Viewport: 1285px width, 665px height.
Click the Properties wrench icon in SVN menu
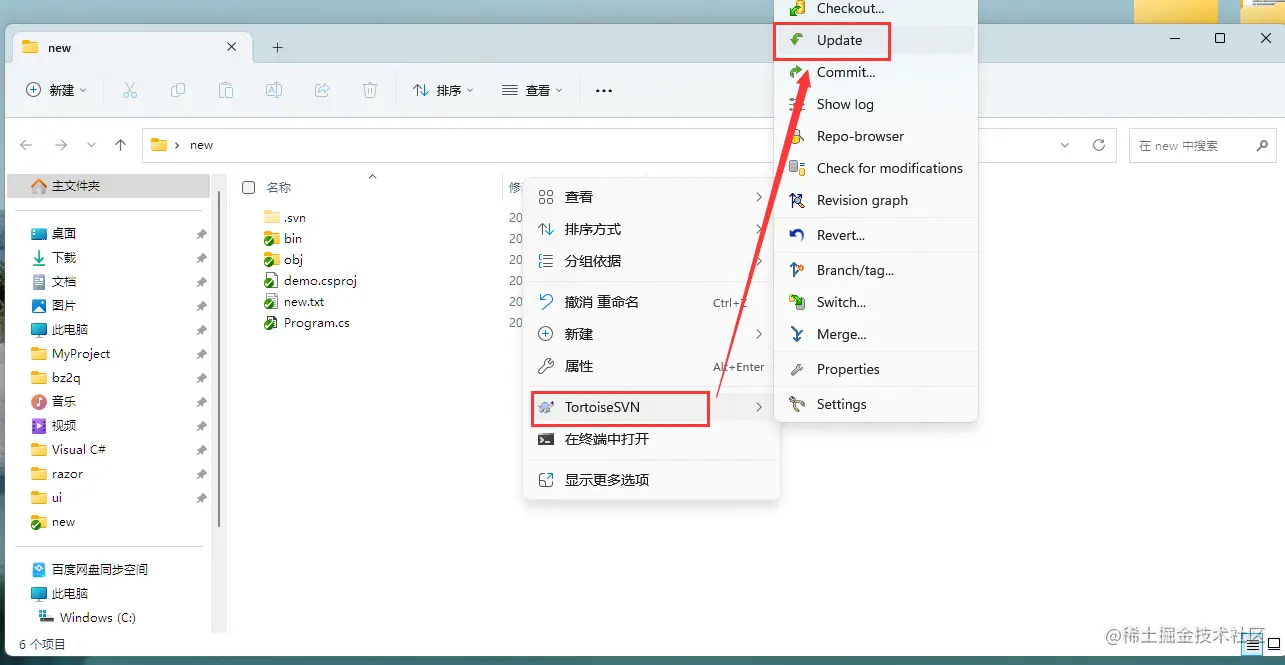pos(797,369)
